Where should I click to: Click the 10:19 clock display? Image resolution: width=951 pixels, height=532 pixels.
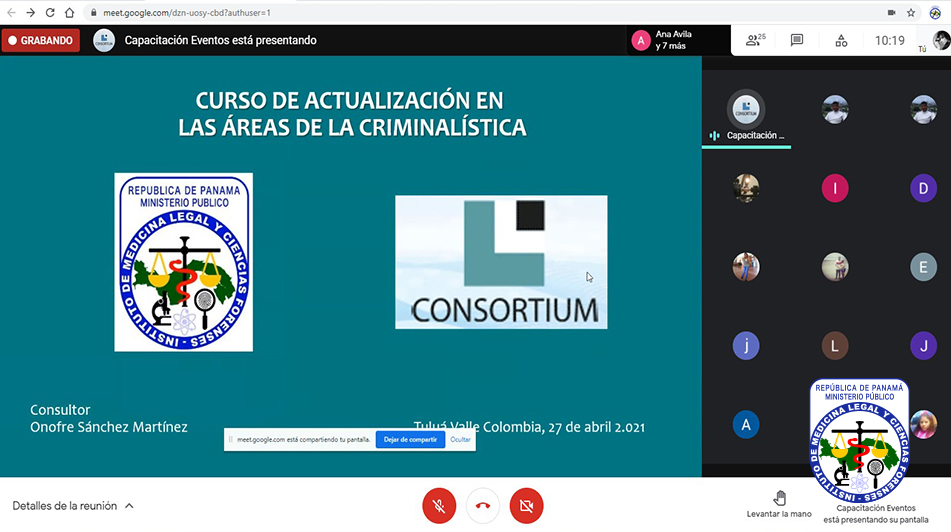[889, 41]
